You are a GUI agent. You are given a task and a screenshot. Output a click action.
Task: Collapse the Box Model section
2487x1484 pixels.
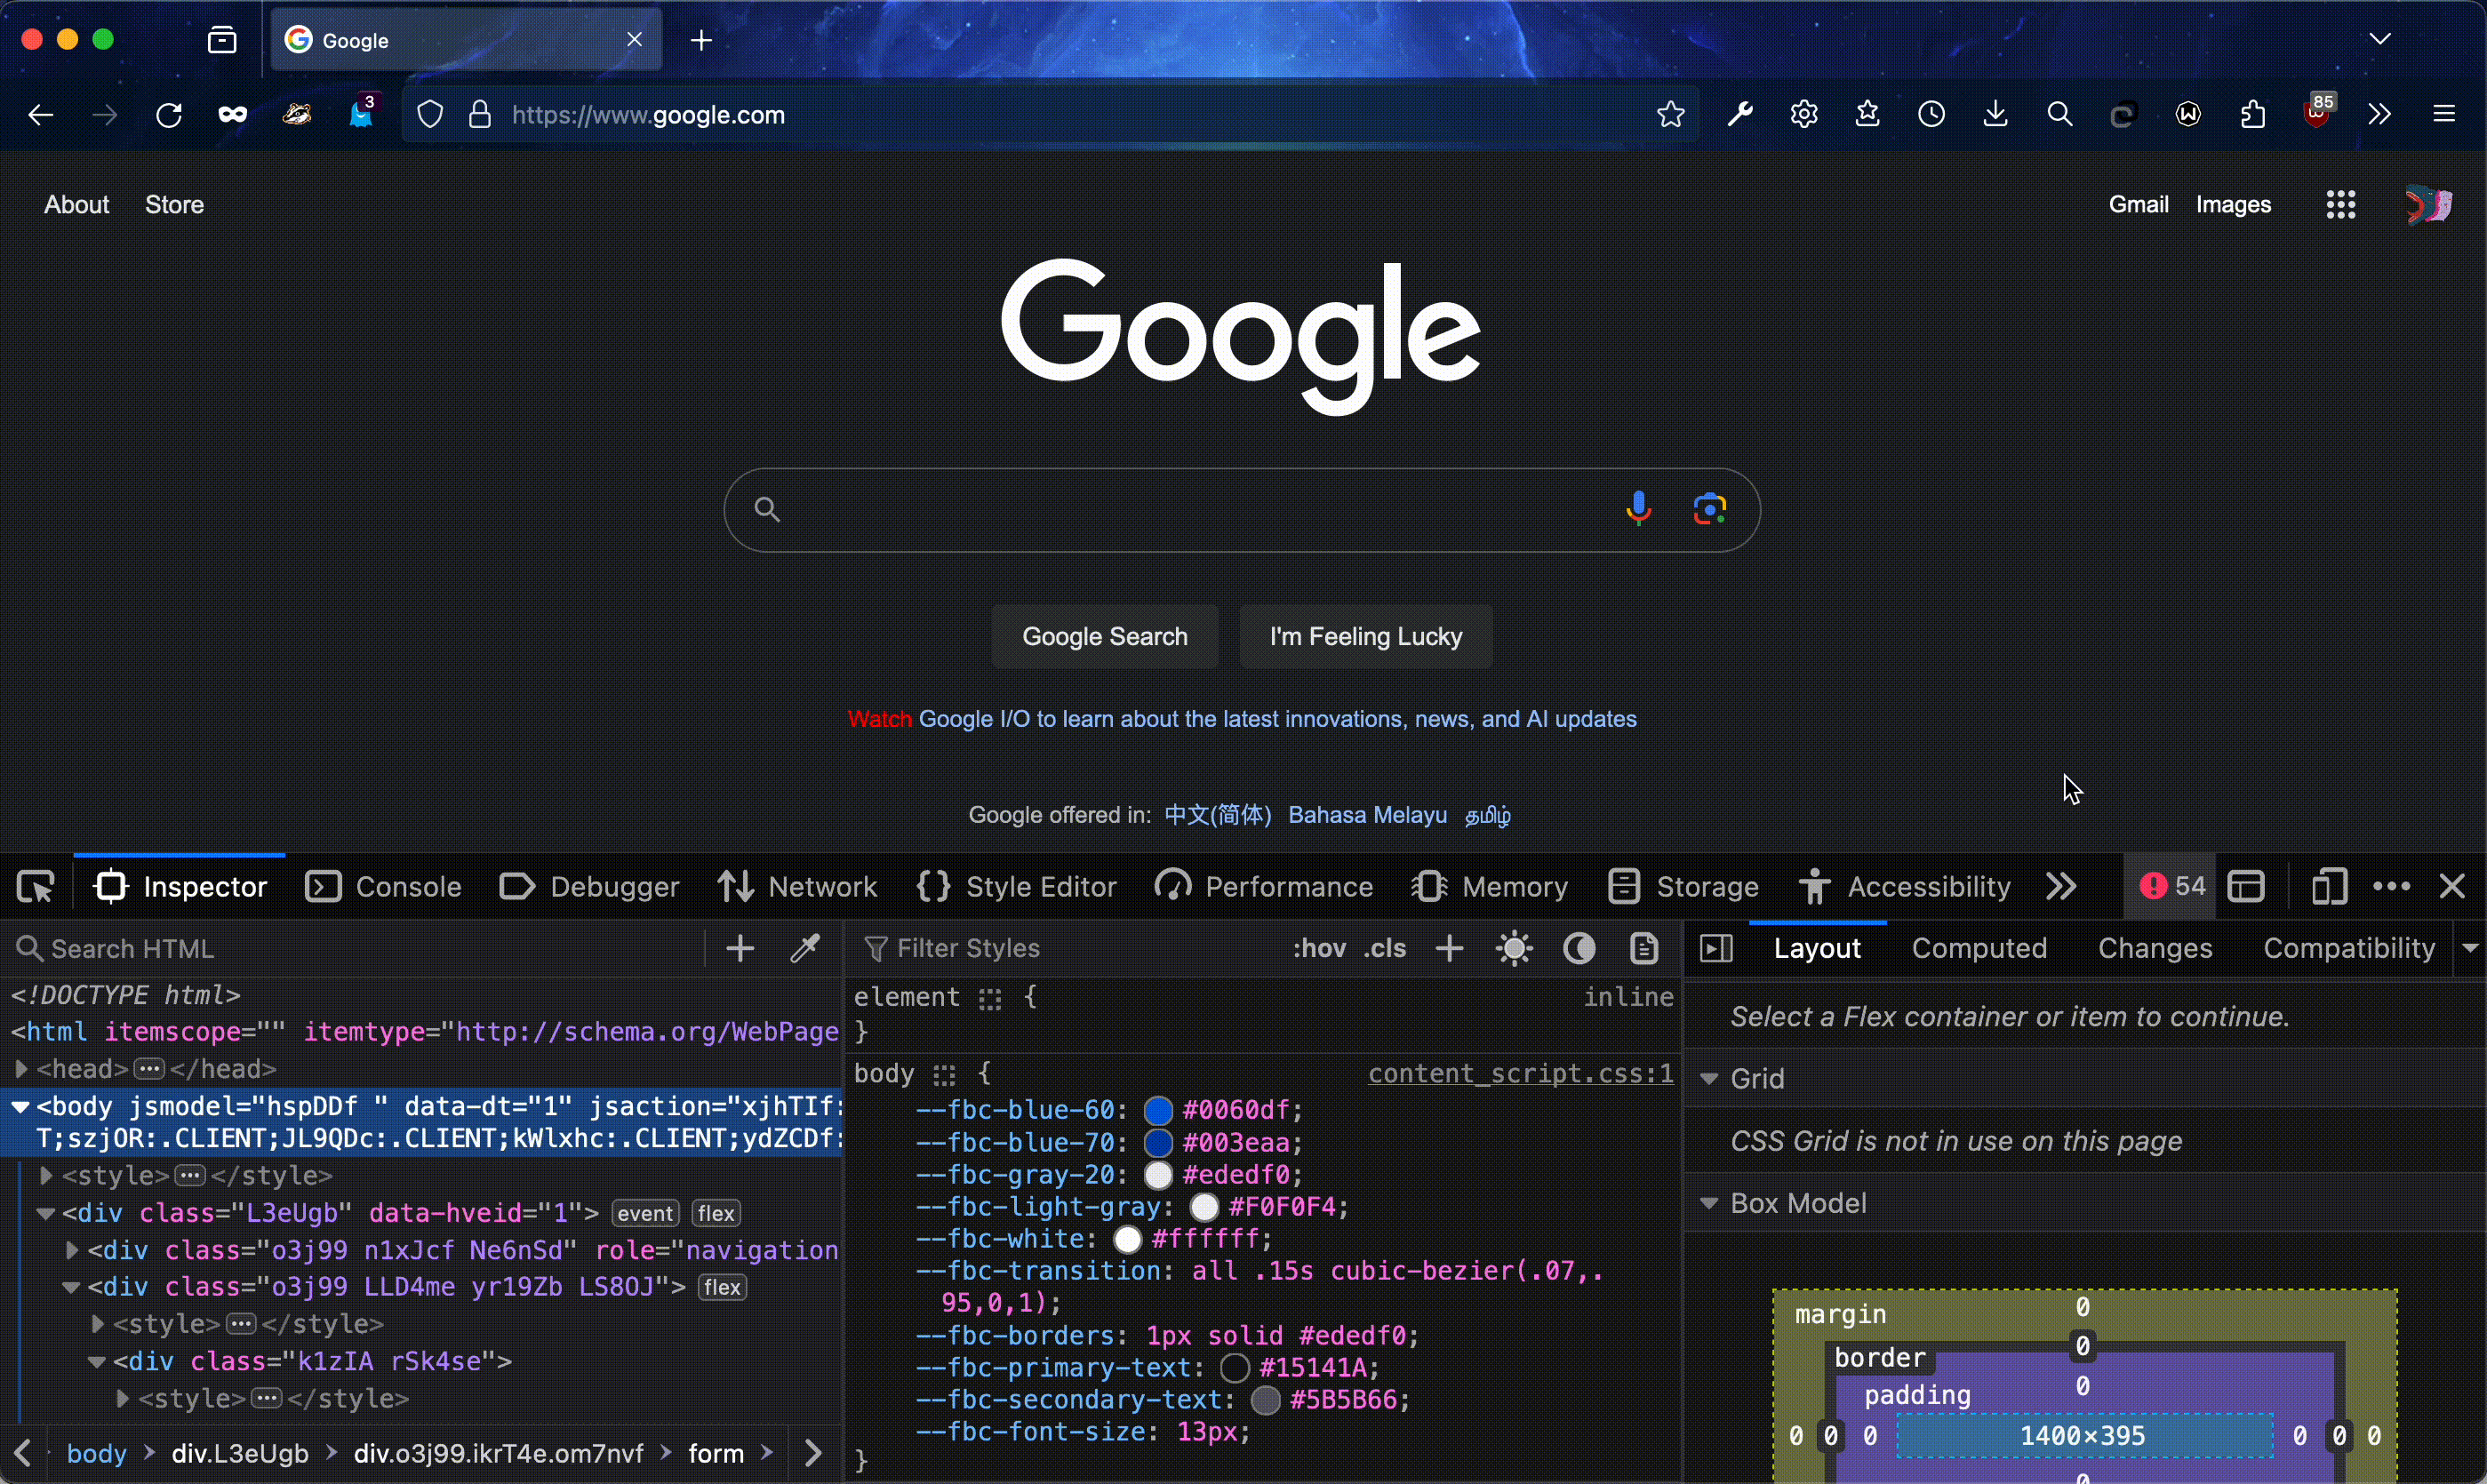coord(1709,1203)
